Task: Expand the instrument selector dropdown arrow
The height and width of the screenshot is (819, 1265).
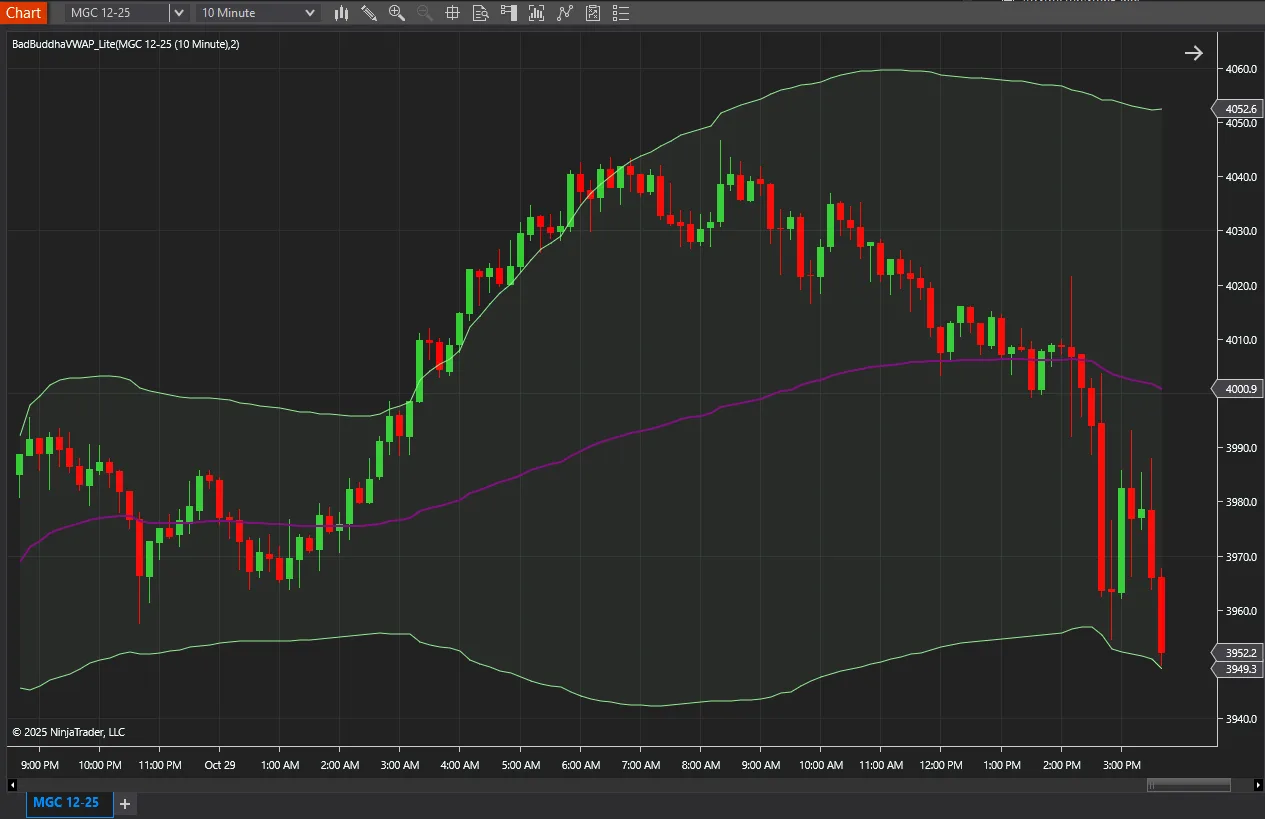Action: (178, 13)
